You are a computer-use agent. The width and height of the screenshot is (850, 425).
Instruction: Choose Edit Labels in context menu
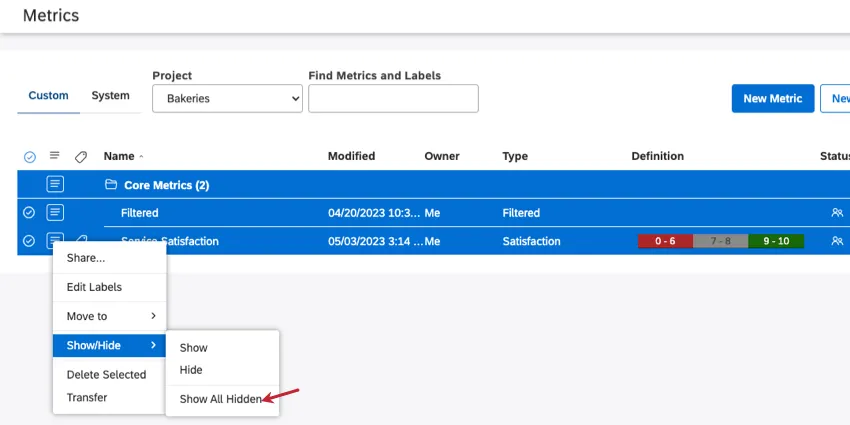pos(94,287)
